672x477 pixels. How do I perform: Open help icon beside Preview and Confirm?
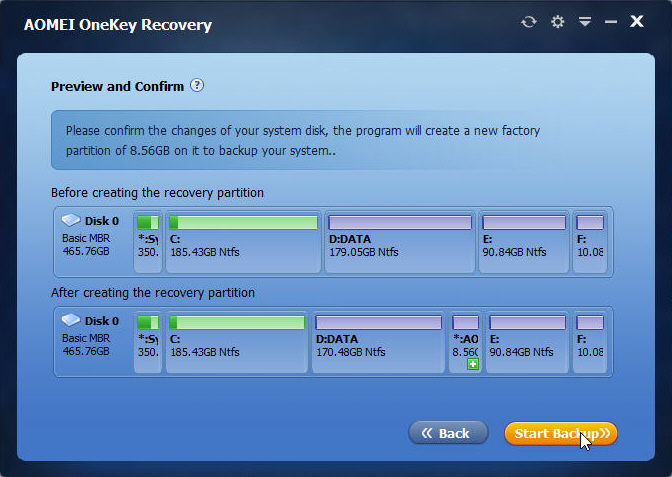pyautogui.click(x=197, y=85)
